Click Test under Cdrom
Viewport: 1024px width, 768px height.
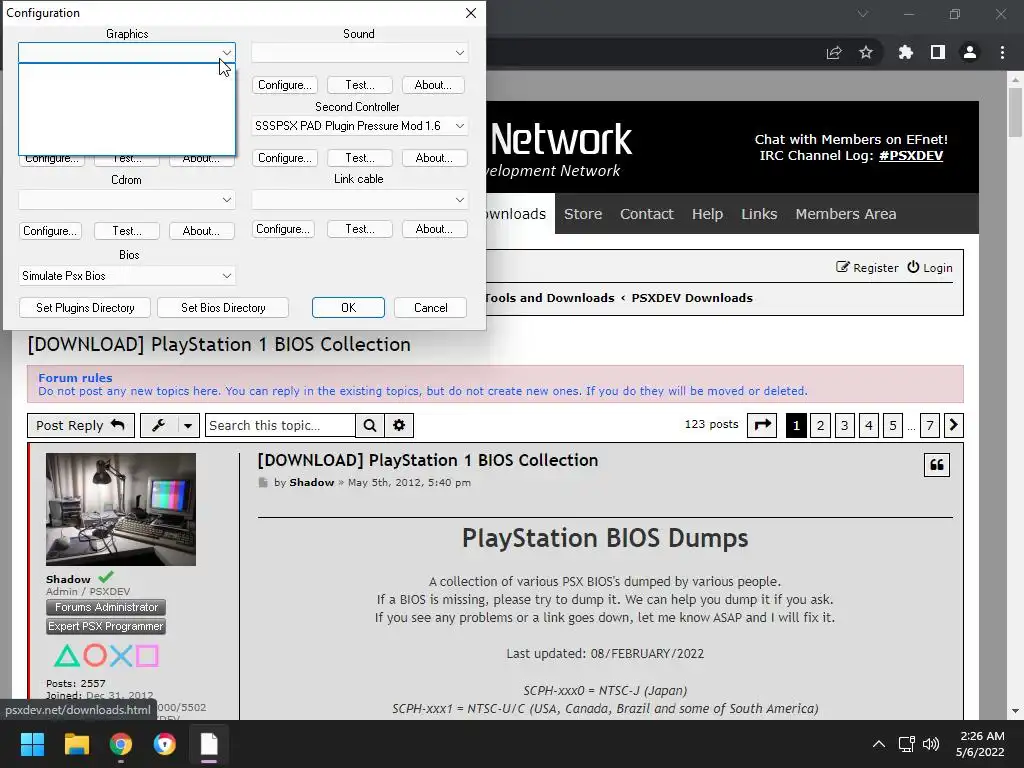point(127,231)
